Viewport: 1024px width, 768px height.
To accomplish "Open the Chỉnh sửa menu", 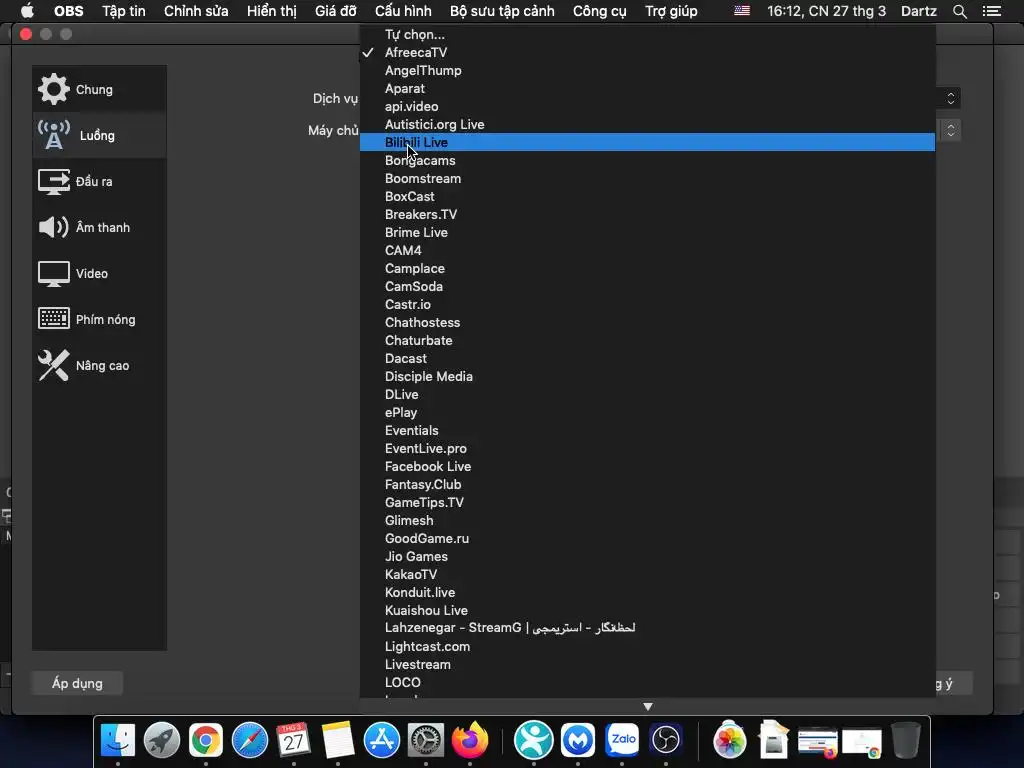I will 196,11.
